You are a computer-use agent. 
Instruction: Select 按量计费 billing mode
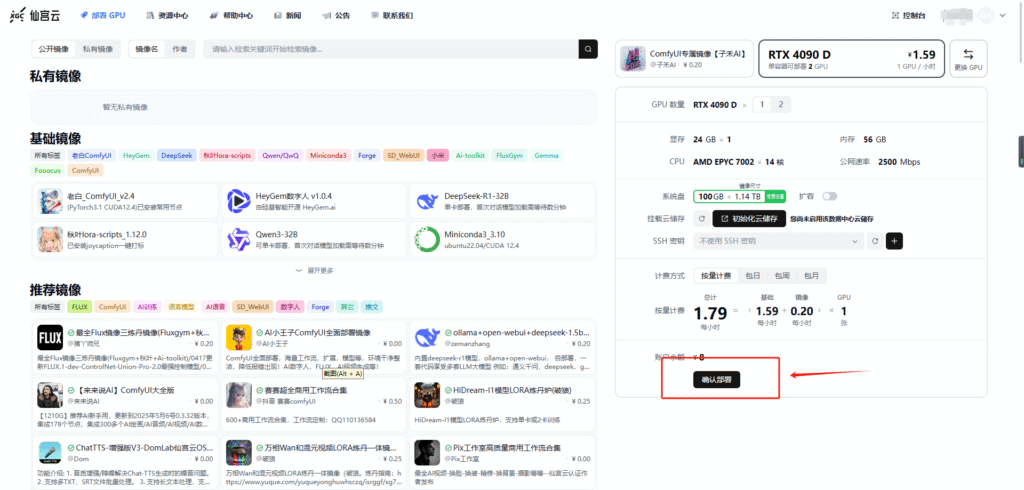[716, 276]
